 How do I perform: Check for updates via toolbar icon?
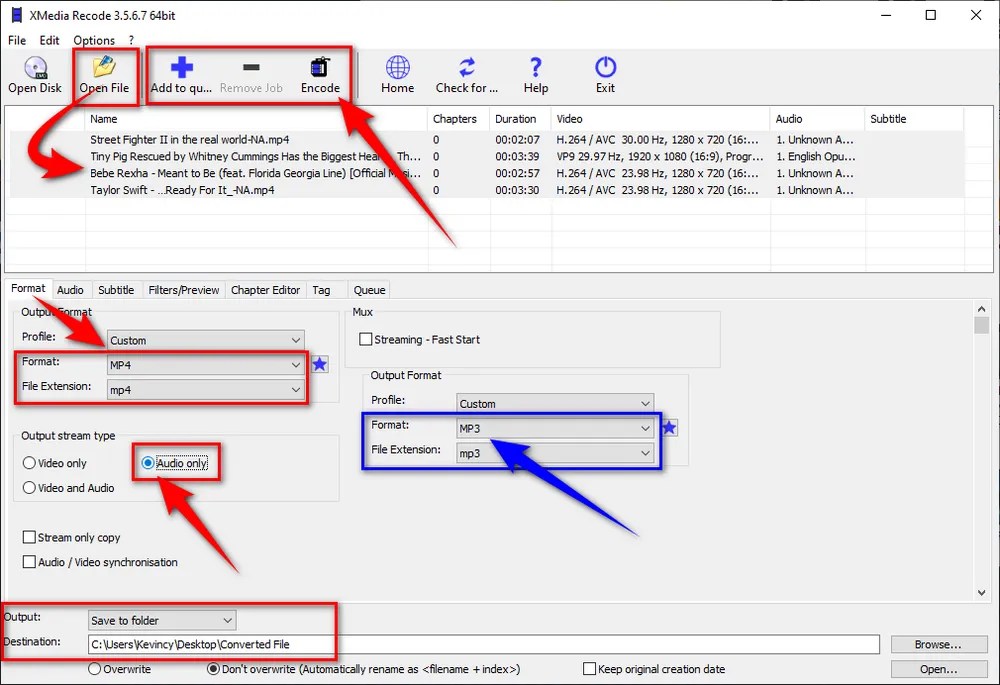[466, 72]
